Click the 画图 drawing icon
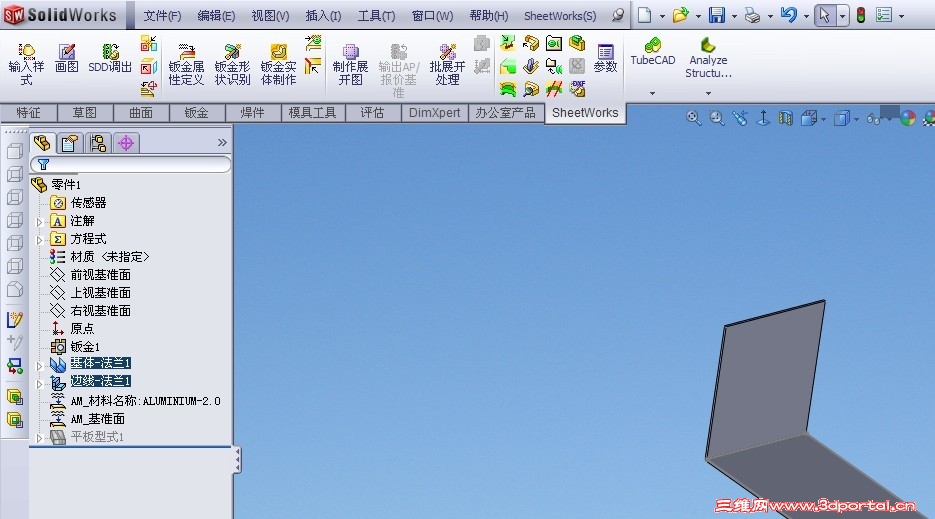Image resolution: width=935 pixels, height=519 pixels. [67, 58]
